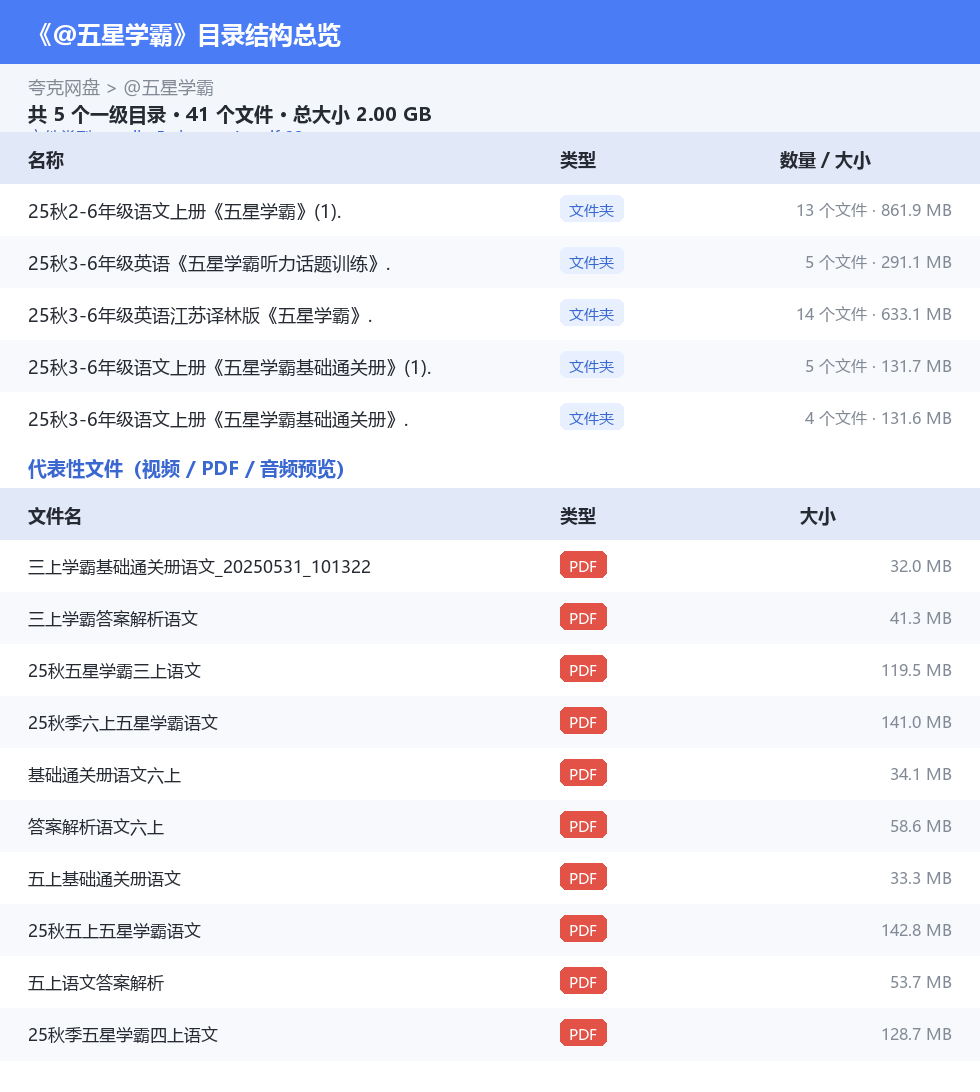
Task: Select the 141.0 MB size value
Action: click(916, 722)
